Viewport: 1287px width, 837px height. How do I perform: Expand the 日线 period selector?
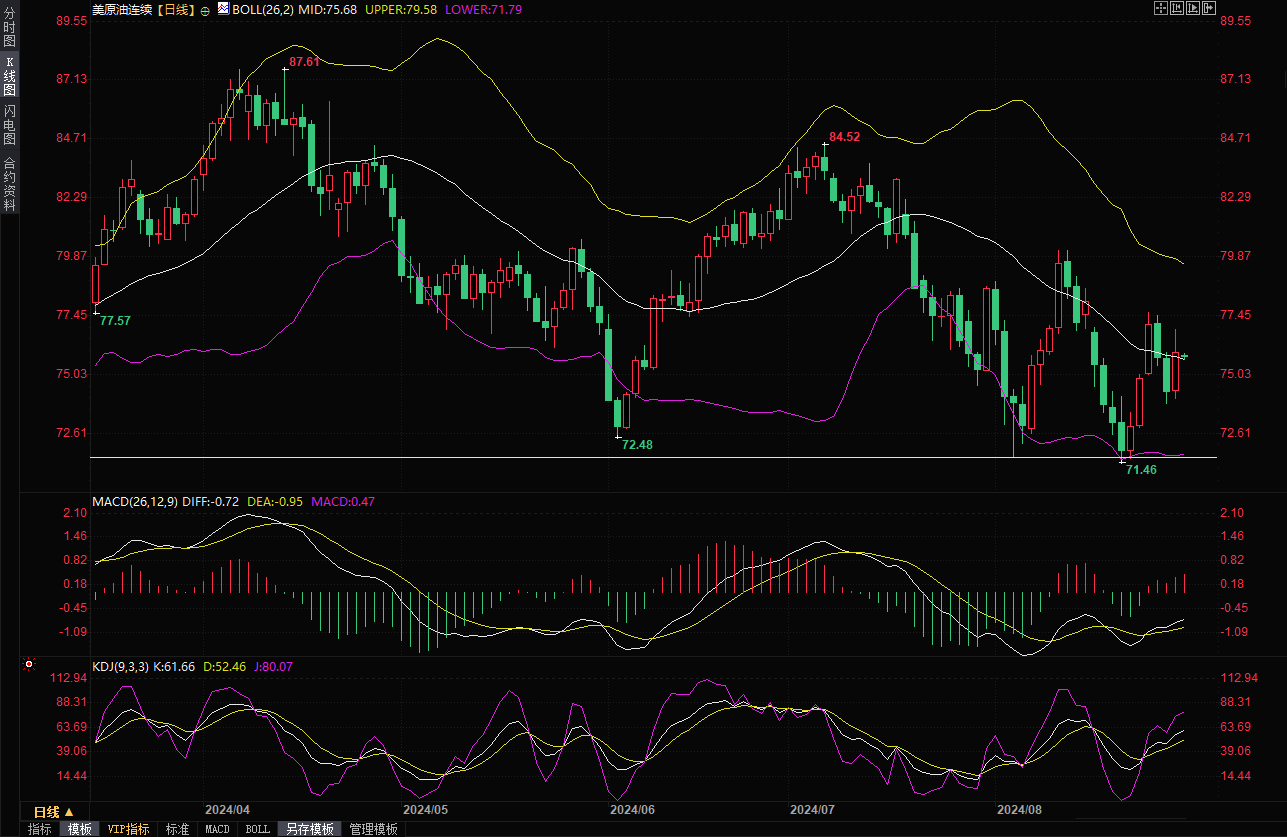(x=53, y=811)
